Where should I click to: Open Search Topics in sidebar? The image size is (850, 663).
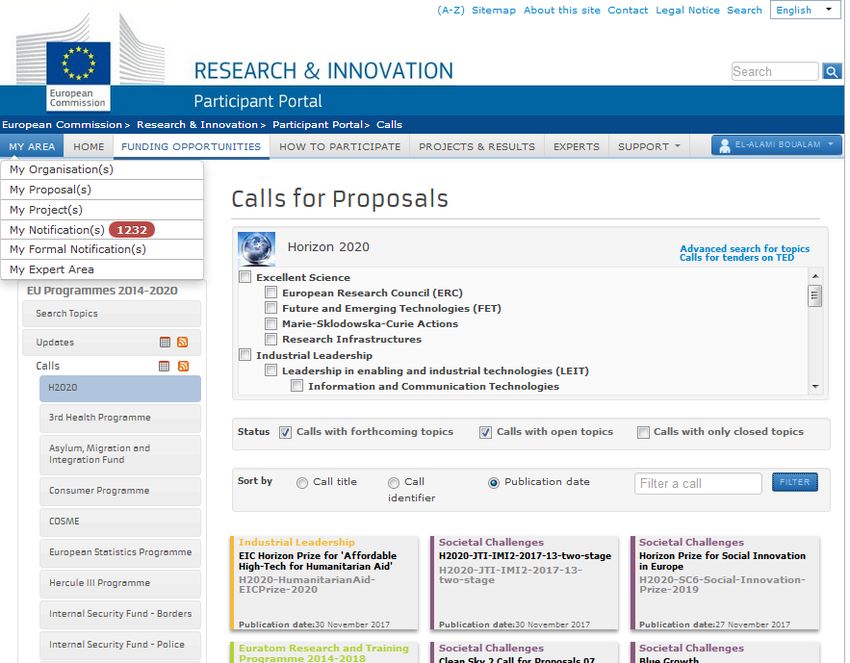click(x=112, y=313)
